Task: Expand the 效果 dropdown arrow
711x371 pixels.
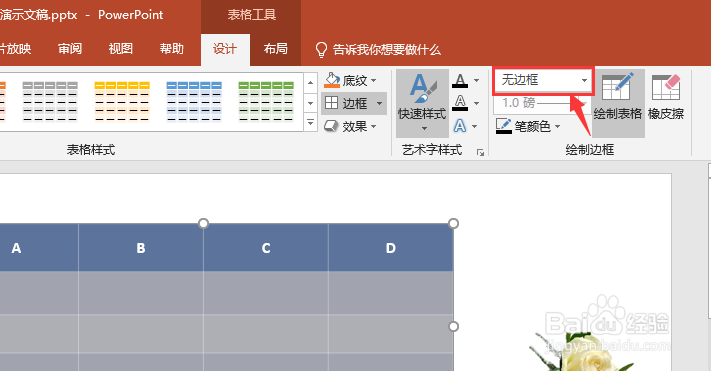Action: tap(374, 126)
